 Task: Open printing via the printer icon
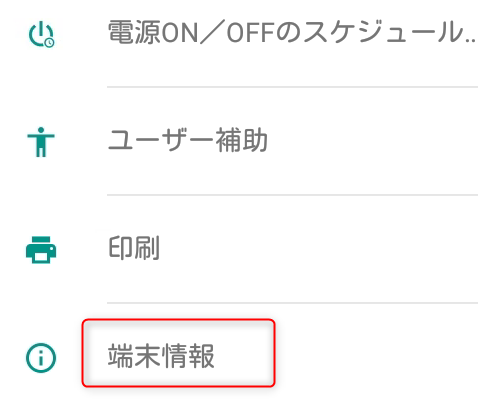coord(41,250)
